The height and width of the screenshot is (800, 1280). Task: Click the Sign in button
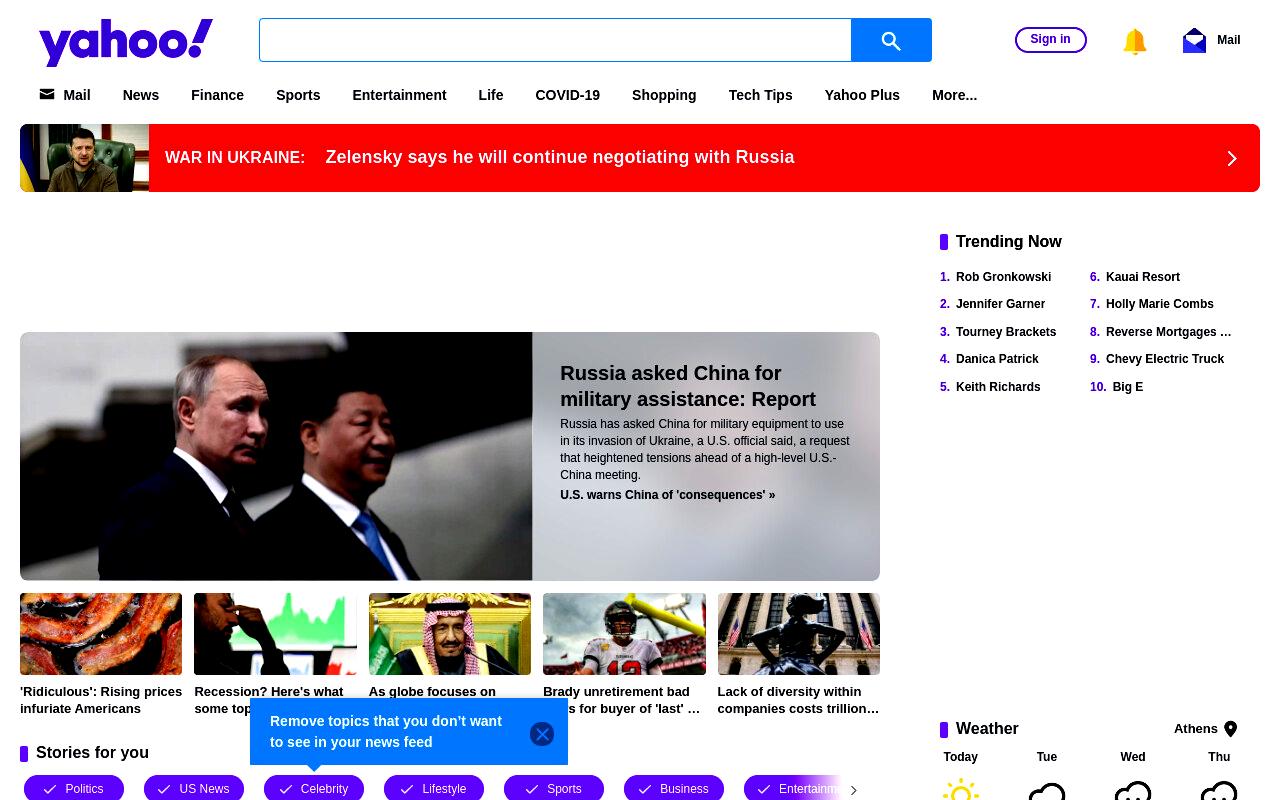pyautogui.click(x=1050, y=40)
